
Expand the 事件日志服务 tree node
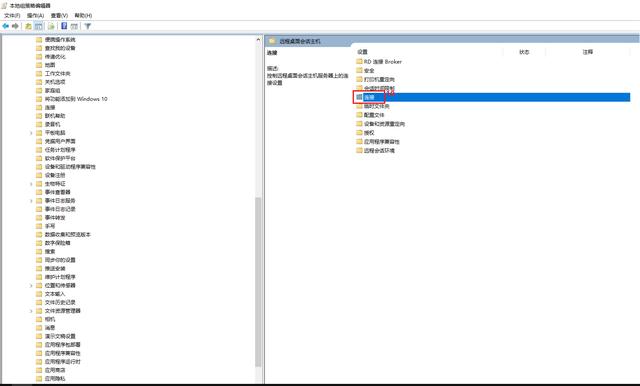click(x=31, y=201)
